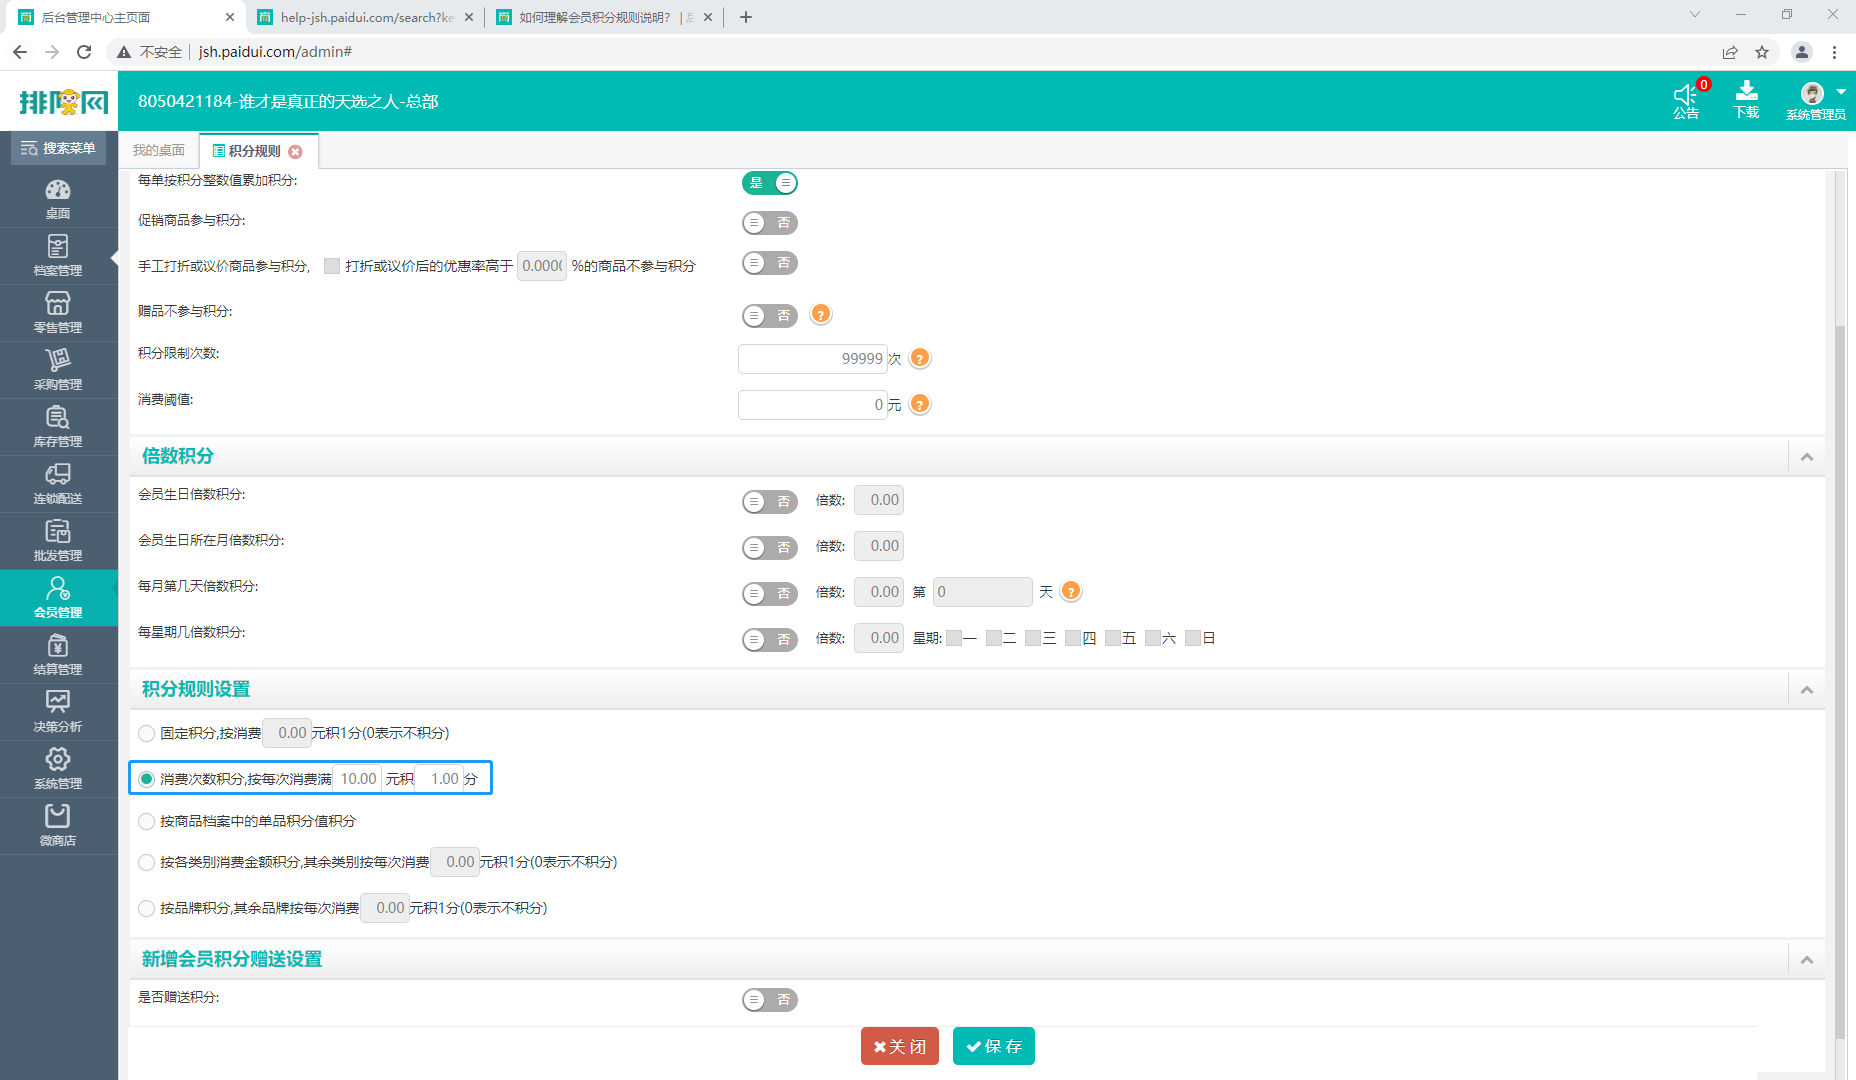Select 按各类别消费金额积分 radio option
The height and width of the screenshot is (1080, 1856).
tap(147, 862)
